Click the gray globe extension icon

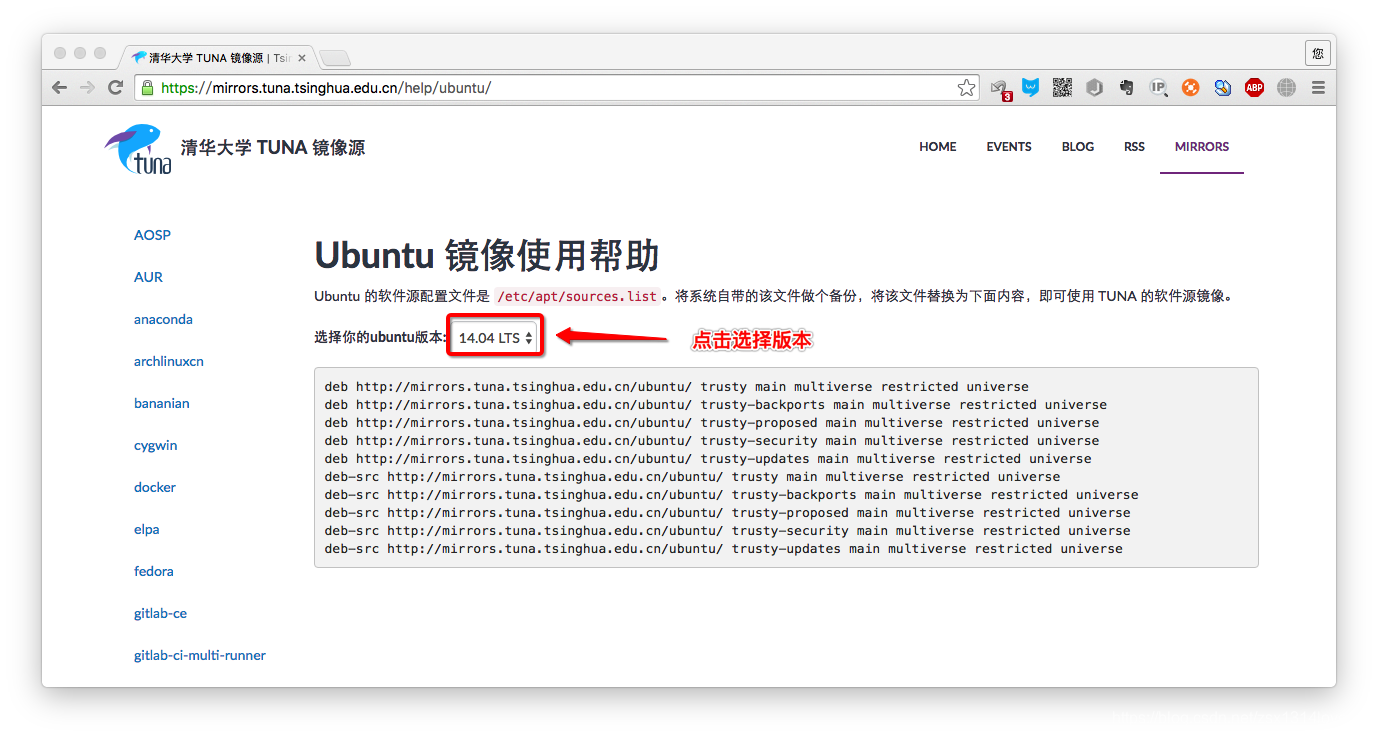pyautogui.click(x=1286, y=88)
